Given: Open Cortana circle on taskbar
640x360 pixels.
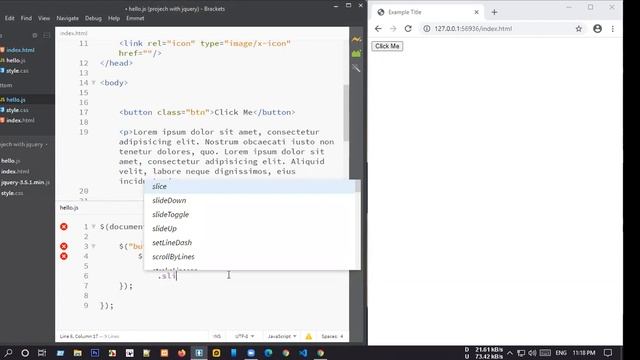Looking at the screenshot, I should click(25, 353).
